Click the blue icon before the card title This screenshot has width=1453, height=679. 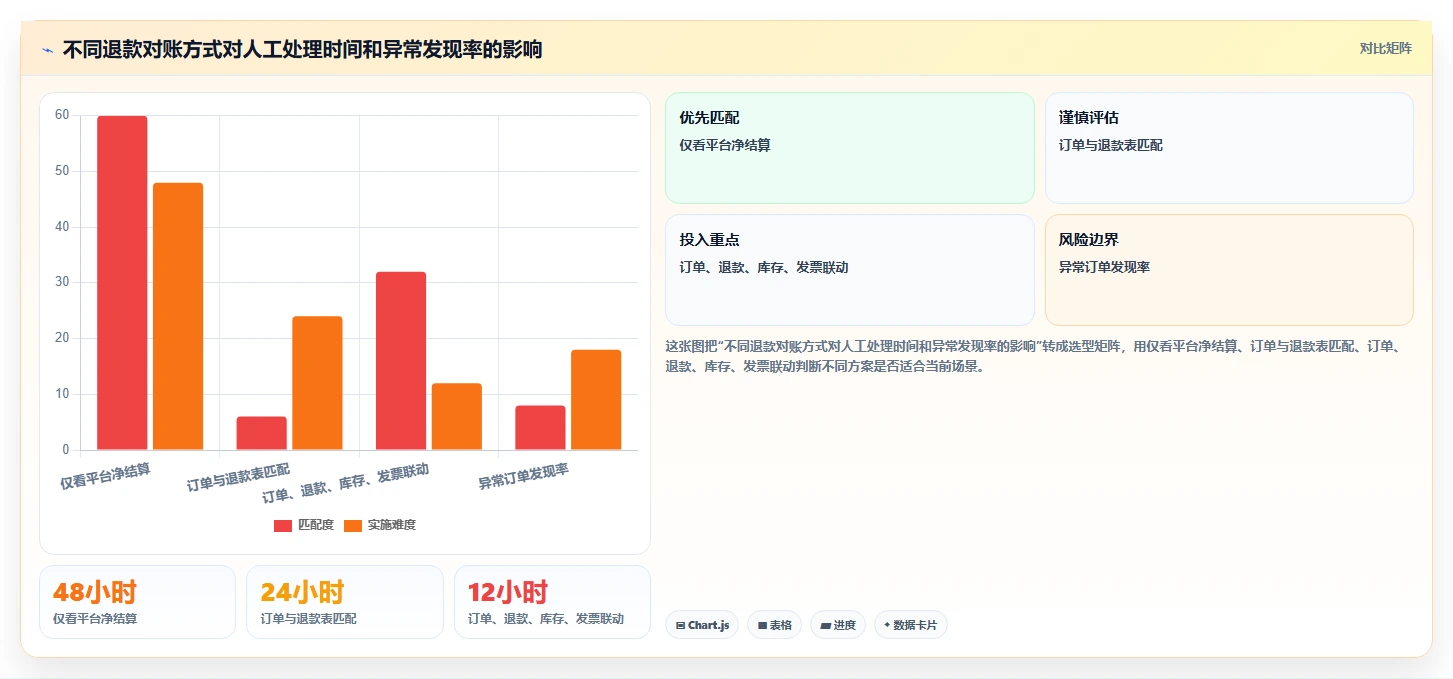(47, 50)
